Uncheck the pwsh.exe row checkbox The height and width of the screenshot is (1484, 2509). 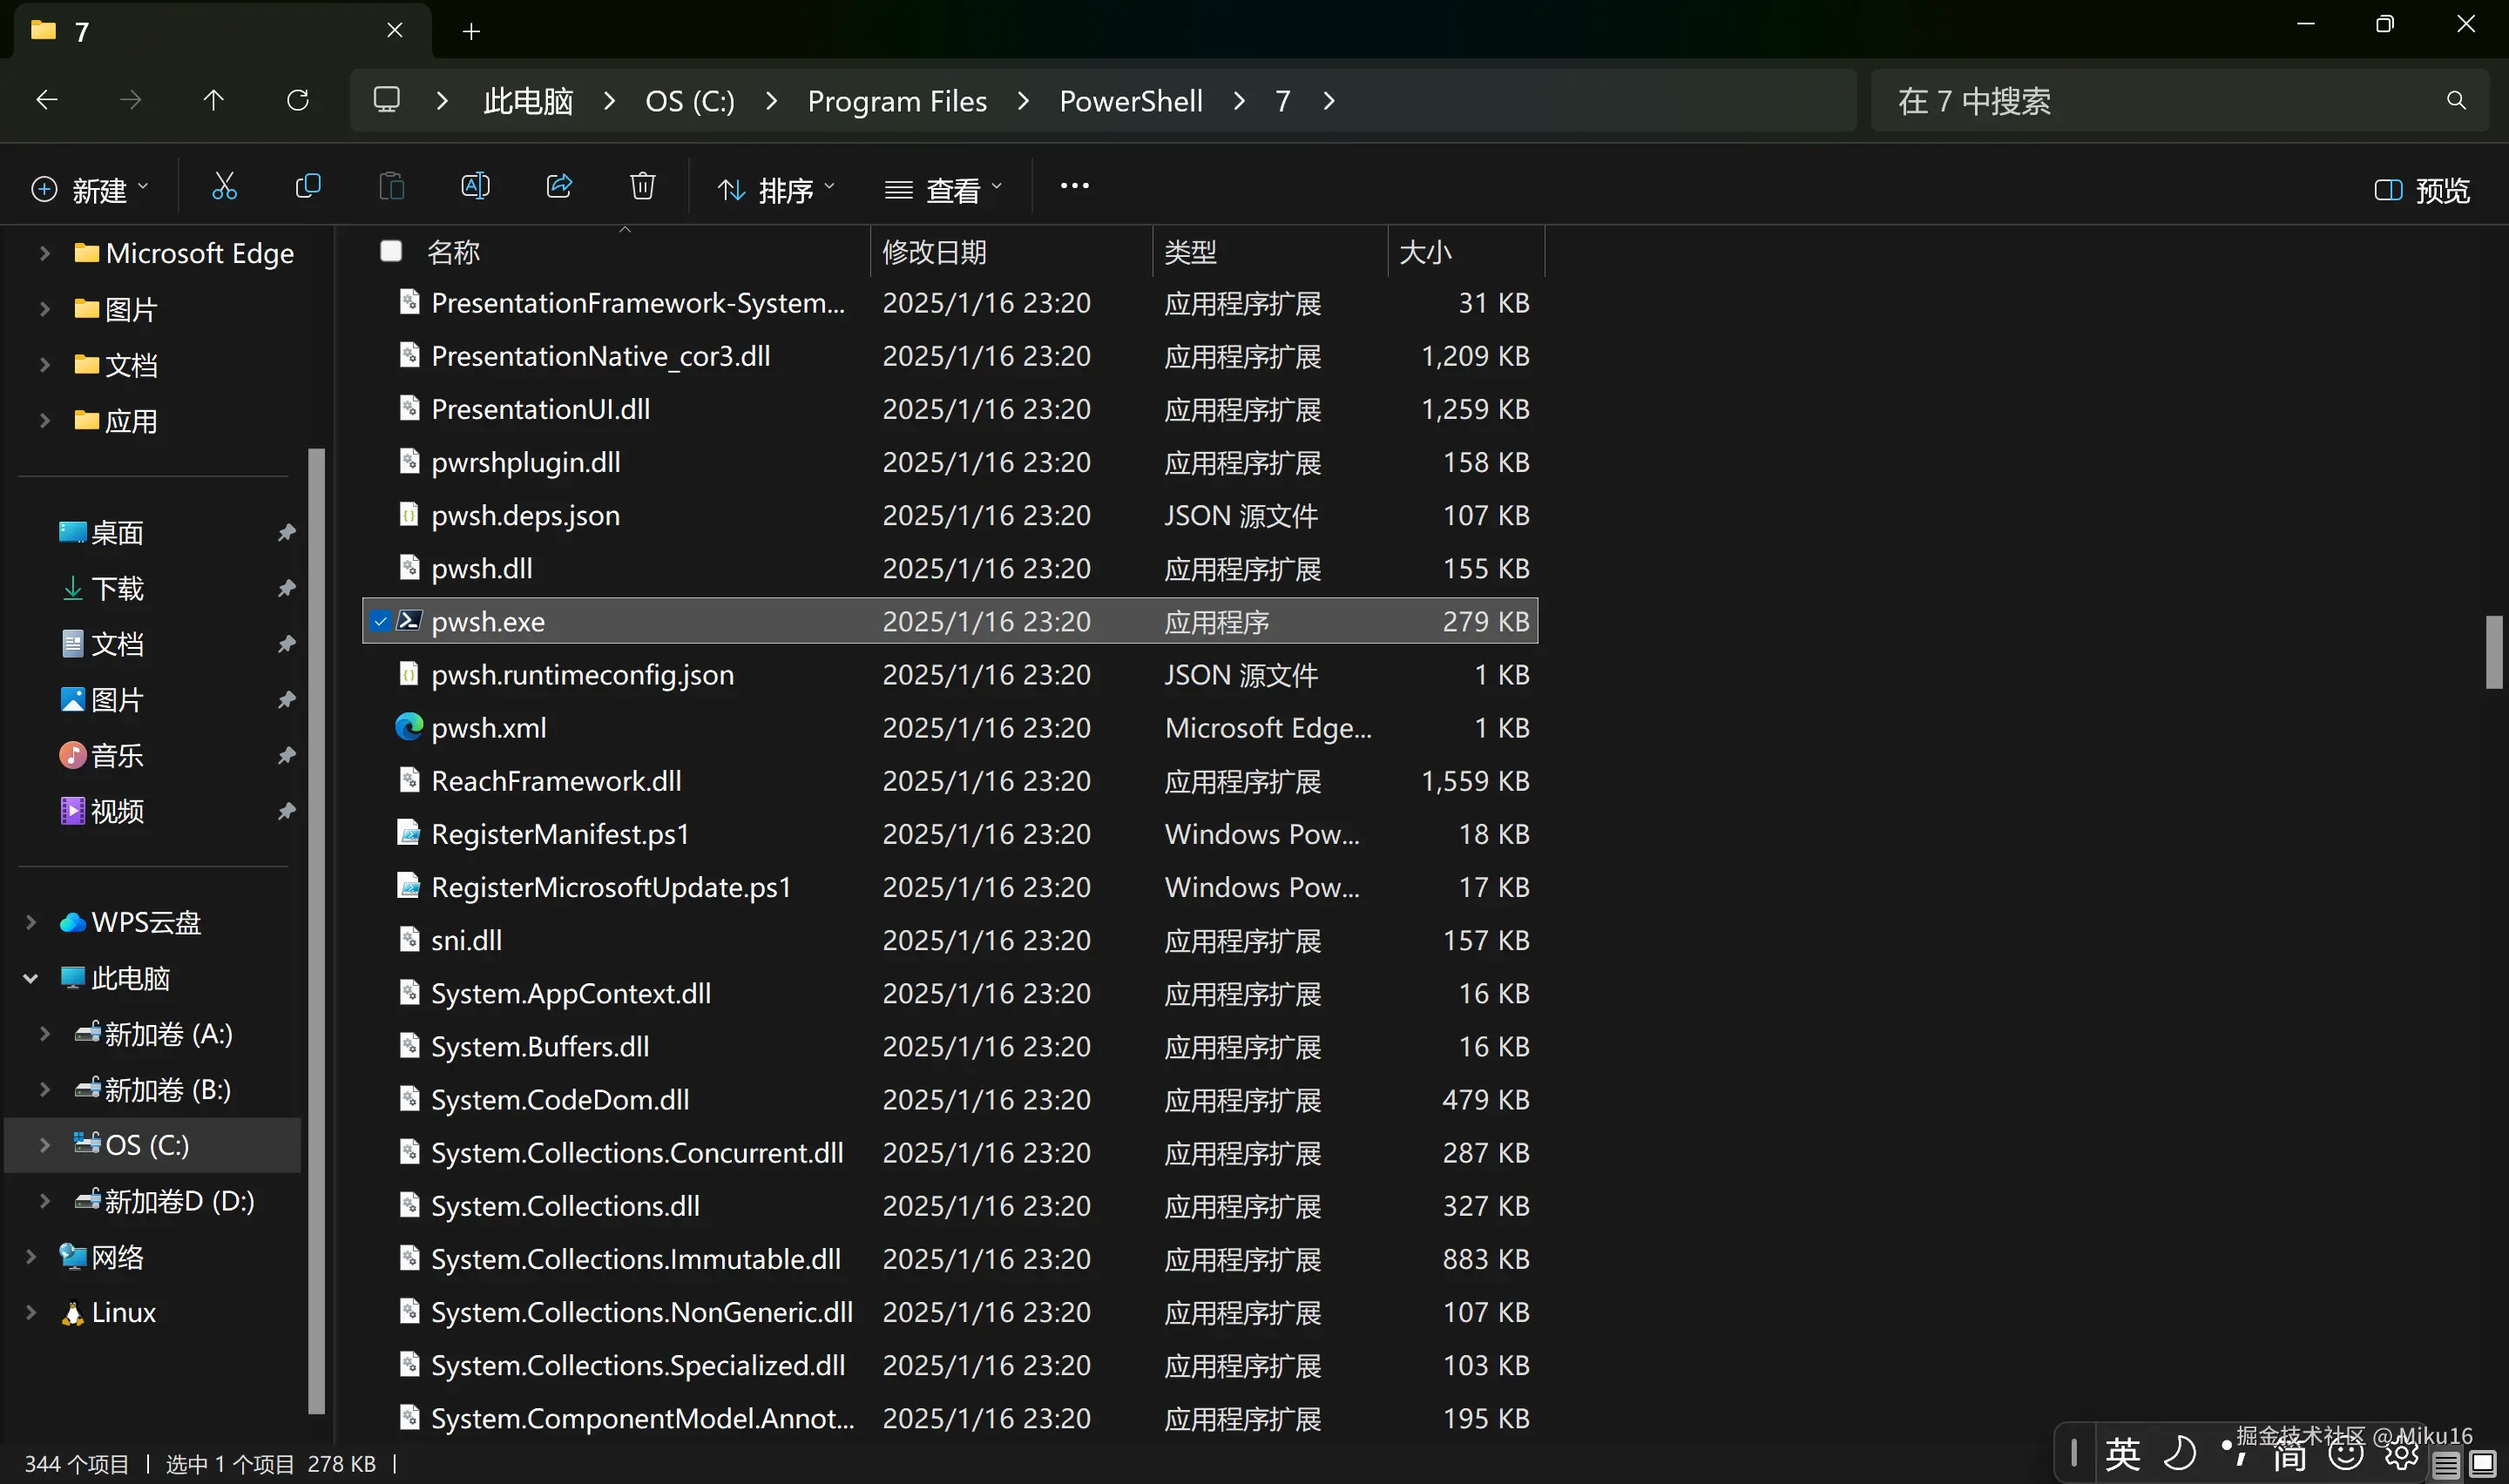click(380, 622)
